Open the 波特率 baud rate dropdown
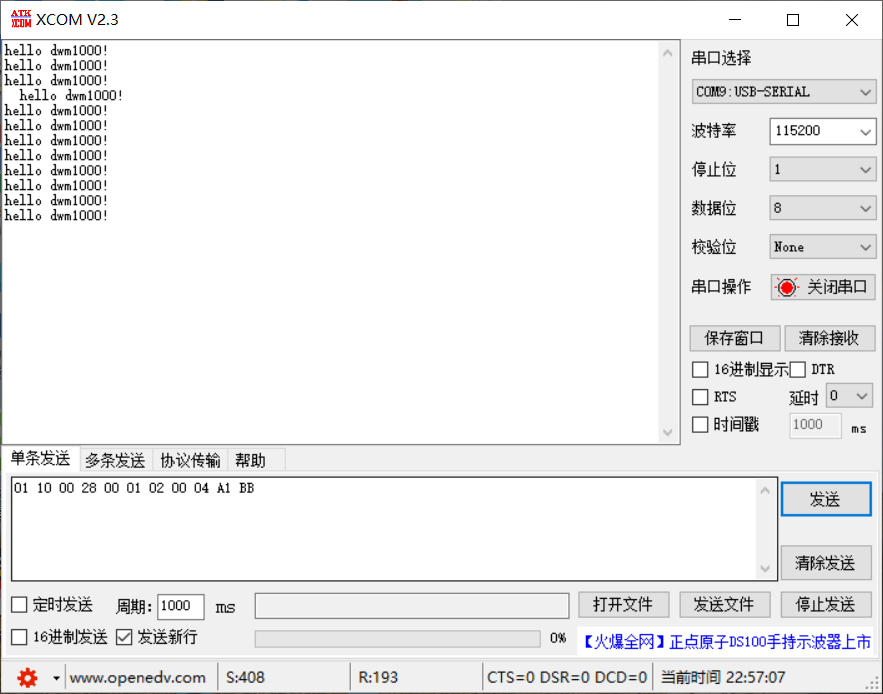Screen dimensions: 883x694 click(823, 131)
